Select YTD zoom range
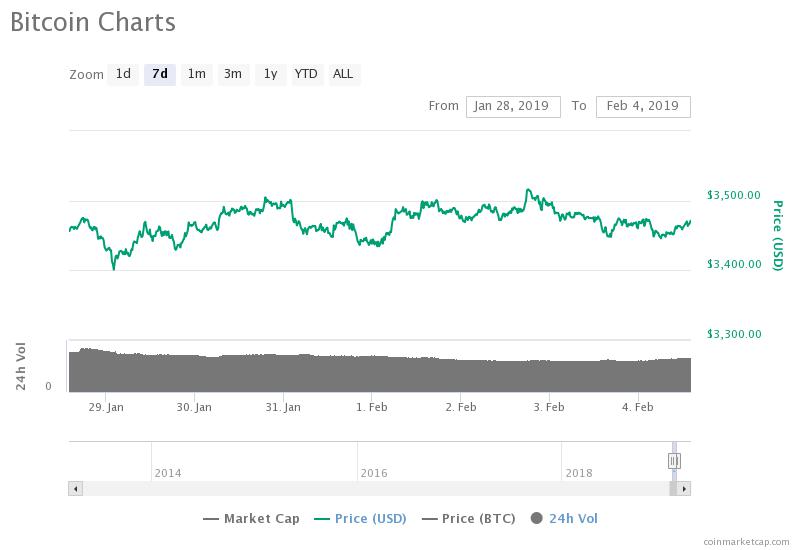The image size is (800, 550). pyautogui.click(x=306, y=74)
